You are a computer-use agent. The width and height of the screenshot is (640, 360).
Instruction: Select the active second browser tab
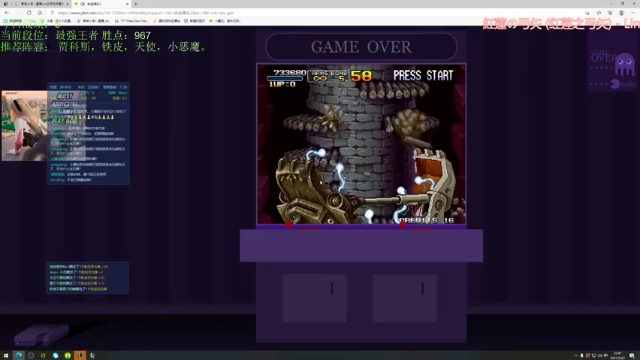(x=101, y=4)
